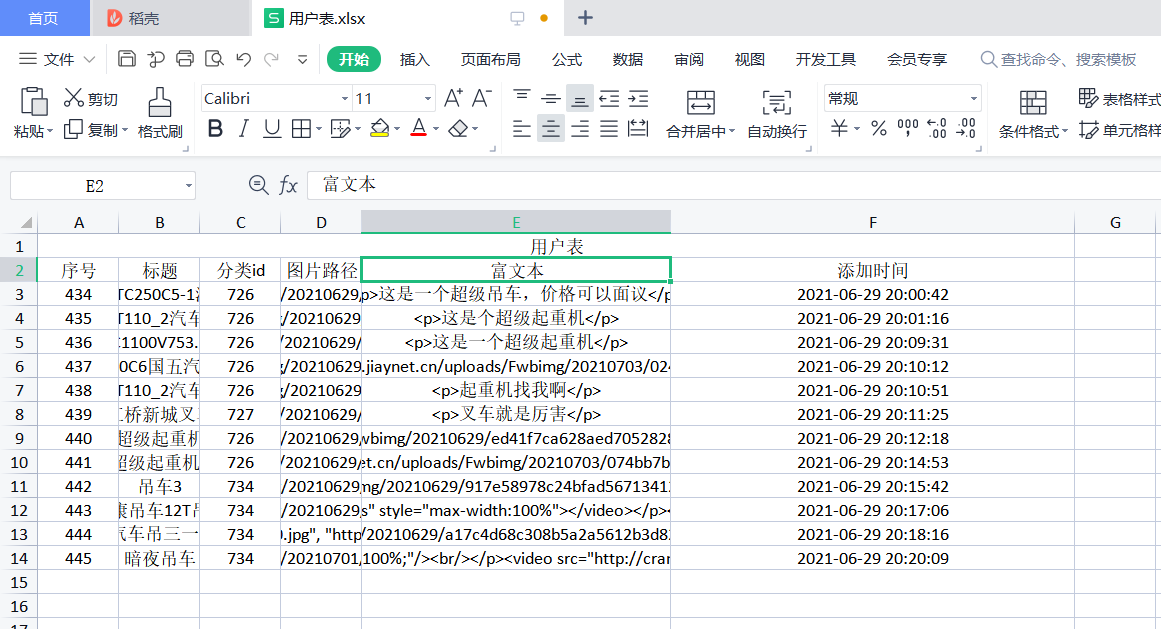Align text to top
The image size is (1161, 629).
click(521, 98)
